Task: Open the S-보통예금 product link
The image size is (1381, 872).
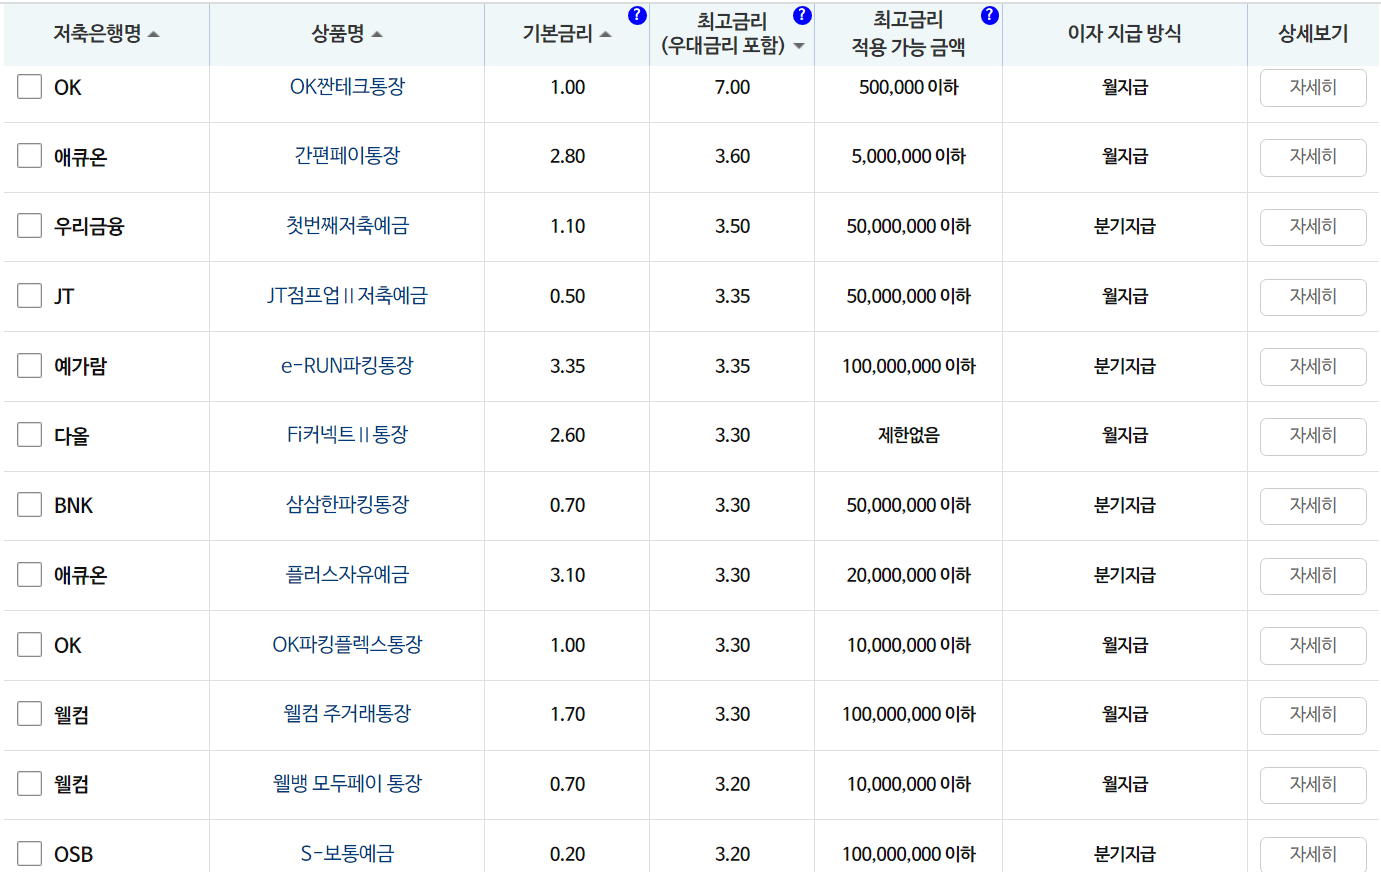Action: click(347, 854)
